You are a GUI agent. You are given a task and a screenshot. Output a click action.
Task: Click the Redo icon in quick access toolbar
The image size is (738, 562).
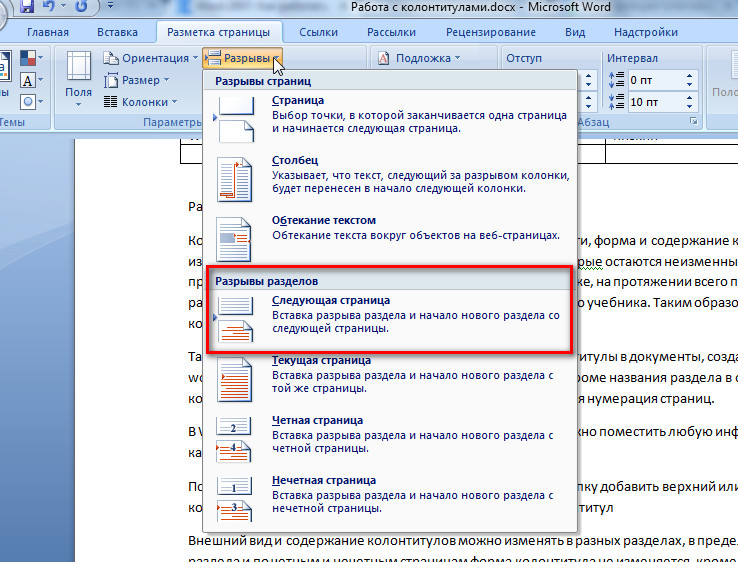[x=81, y=6]
